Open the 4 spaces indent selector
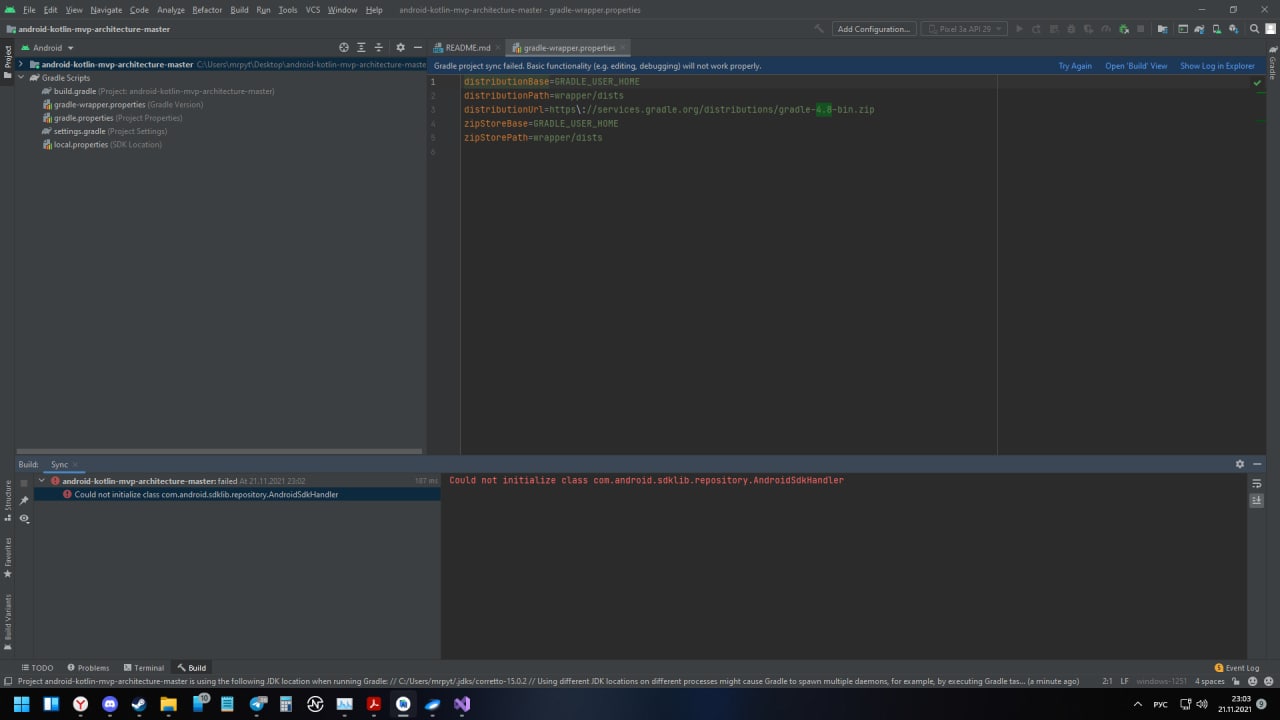This screenshot has width=1280, height=720. point(1210,681)
